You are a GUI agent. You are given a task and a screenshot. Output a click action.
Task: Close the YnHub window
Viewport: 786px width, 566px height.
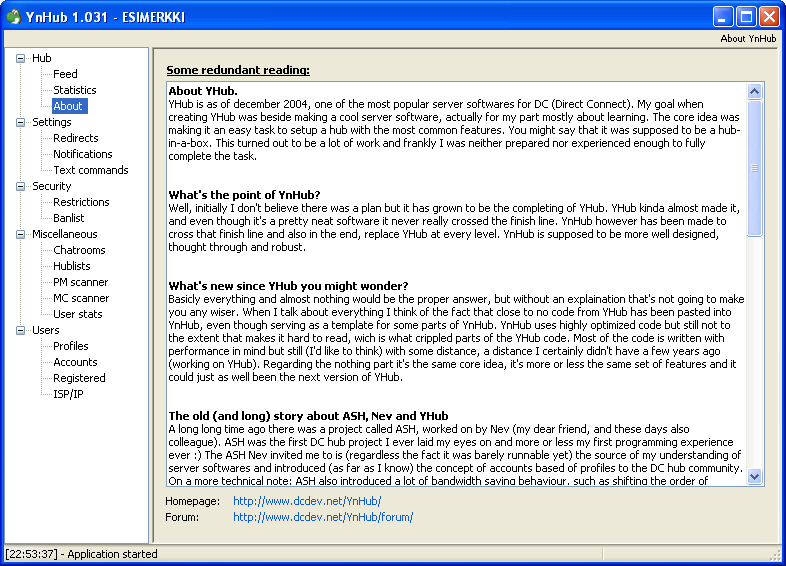[x=769, y=17]
